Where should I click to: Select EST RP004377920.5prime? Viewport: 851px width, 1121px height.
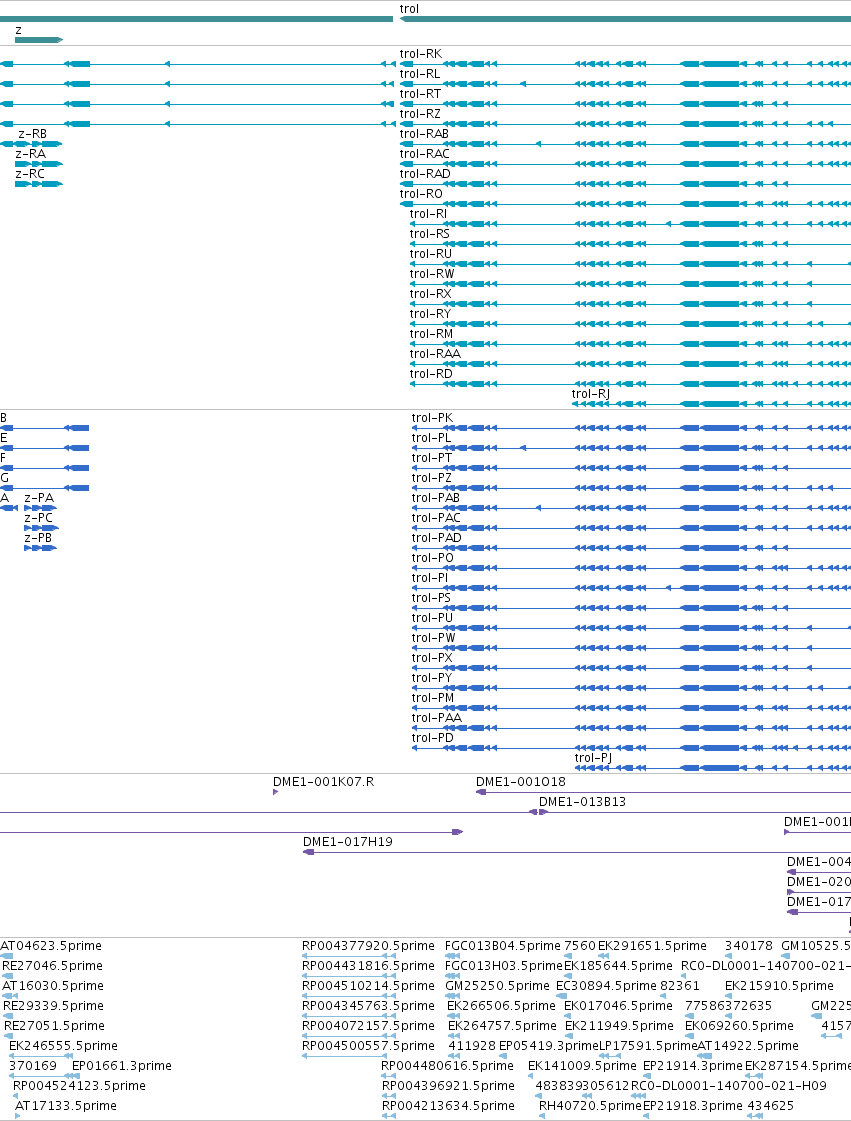click(368, 946)
